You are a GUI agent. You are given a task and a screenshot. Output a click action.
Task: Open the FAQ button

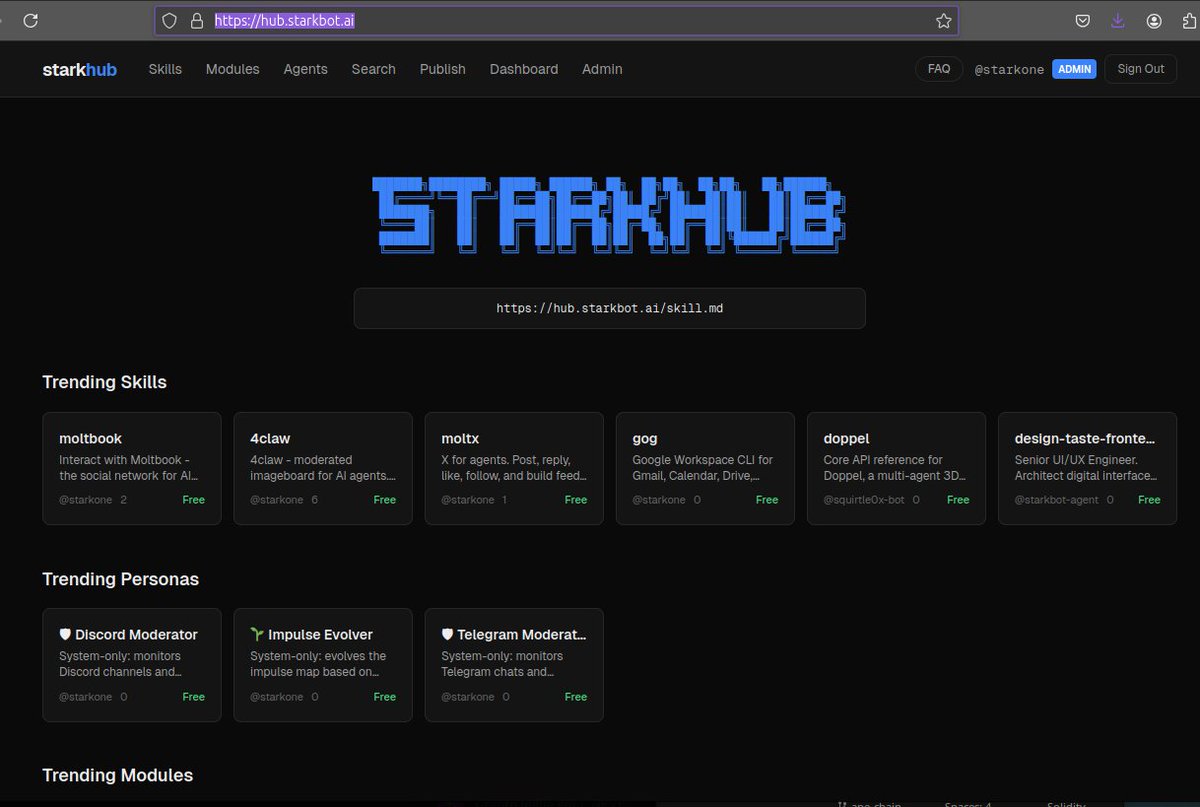[939, 69]
